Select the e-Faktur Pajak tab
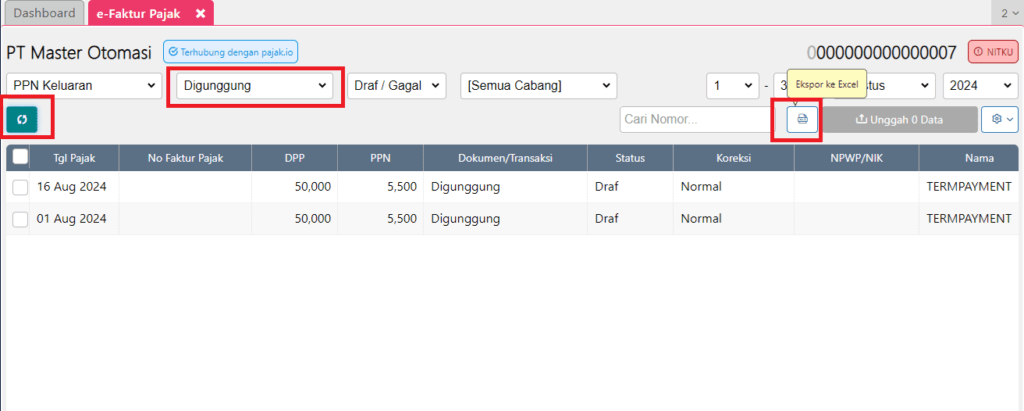Viewport: 1024px width, 411px height. tap(138, 13)
